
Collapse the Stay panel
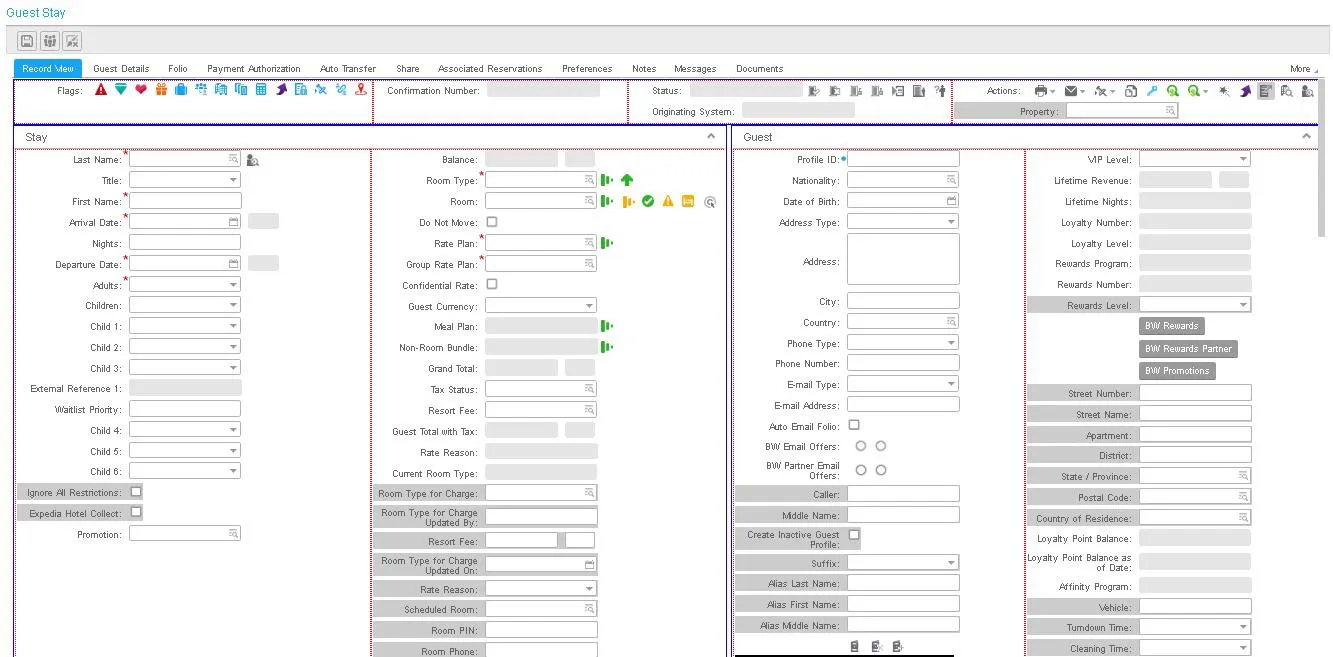tap(711, 137)
